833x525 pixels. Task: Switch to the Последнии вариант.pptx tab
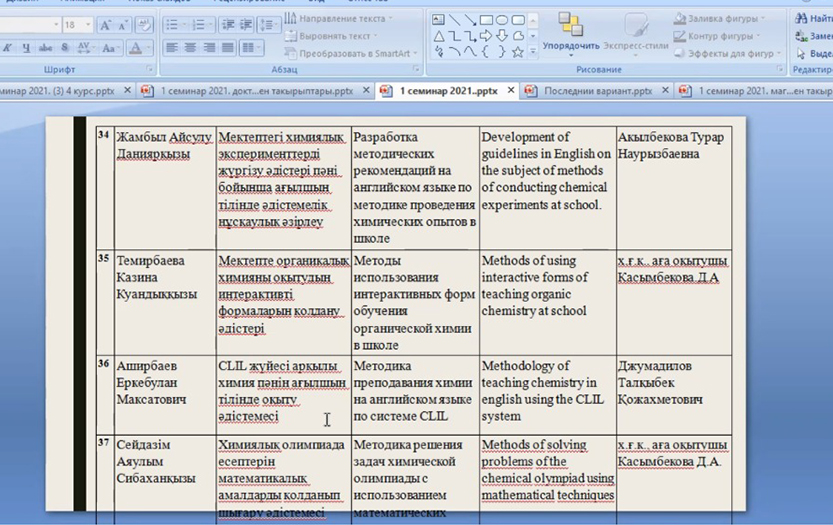(x=596, y=90)
